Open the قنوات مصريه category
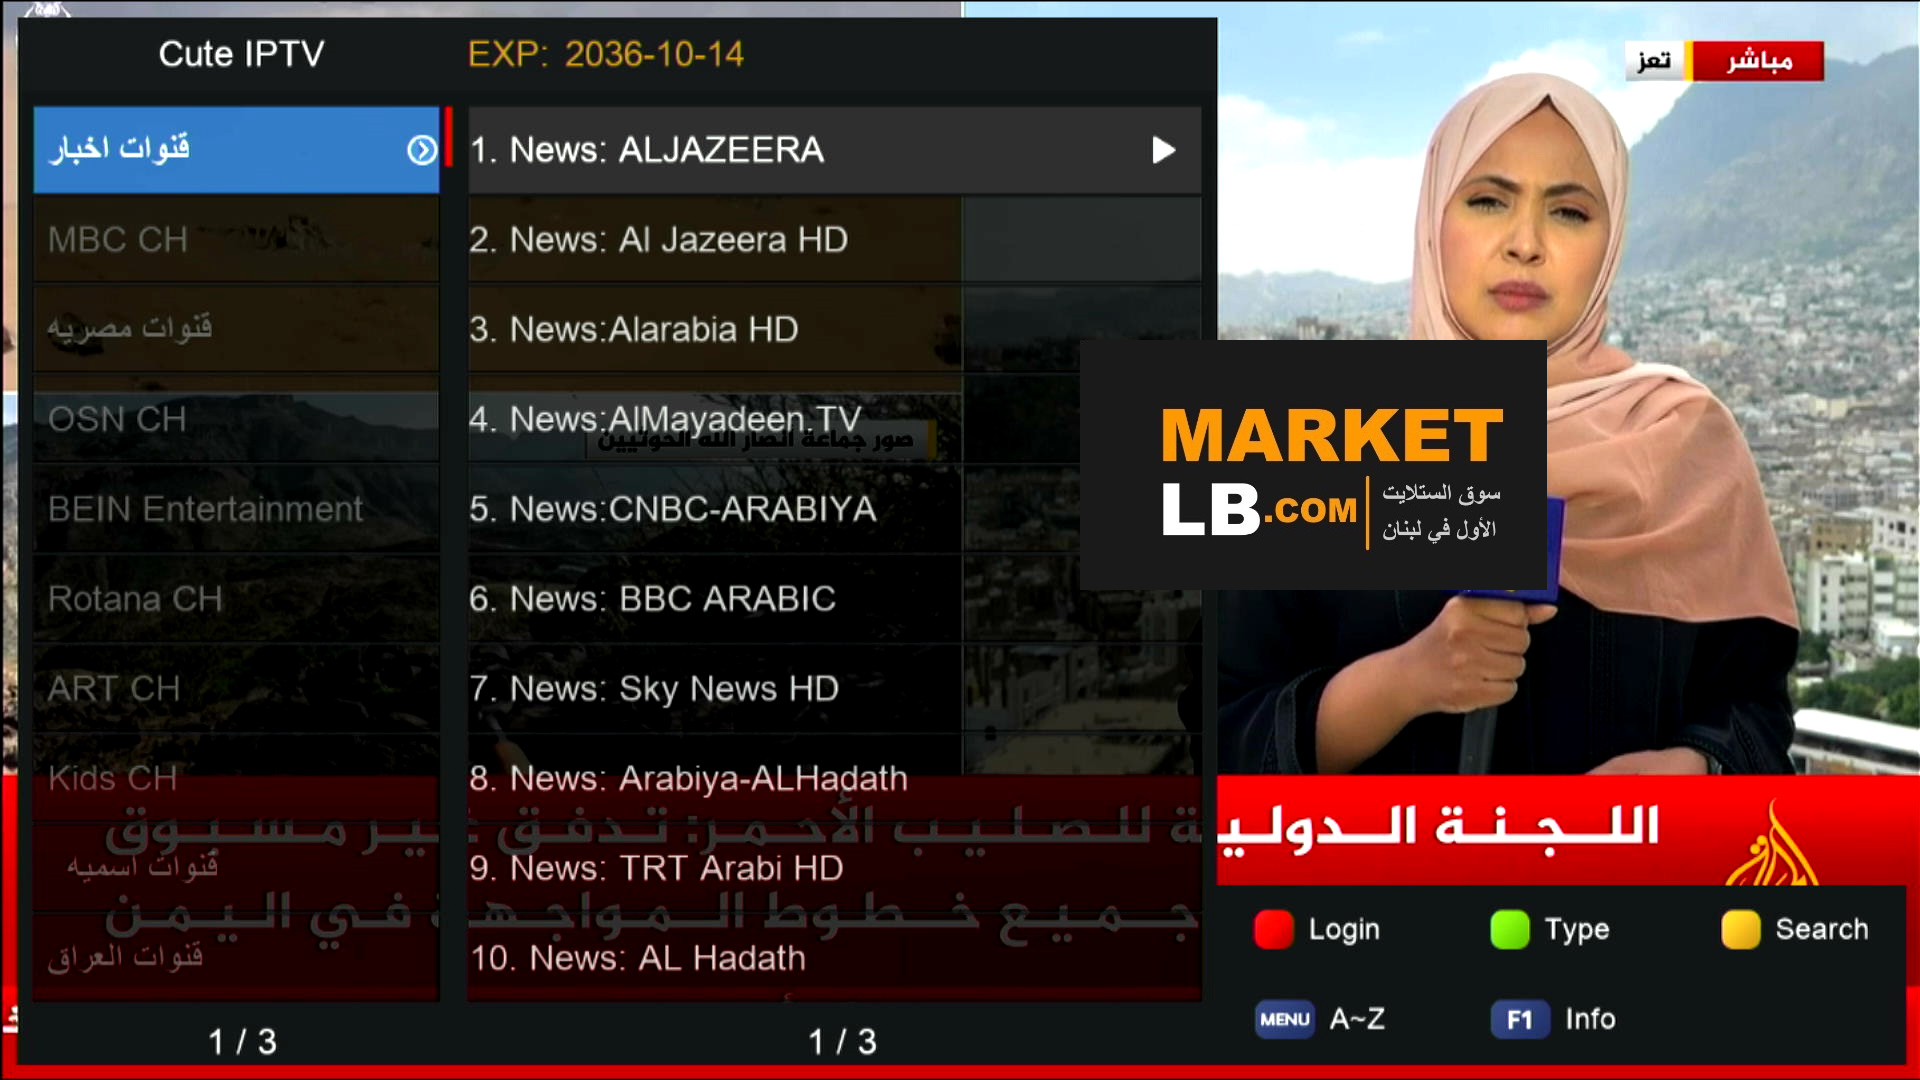Viewport: 1920px width, 1080px height. [236, 329]
